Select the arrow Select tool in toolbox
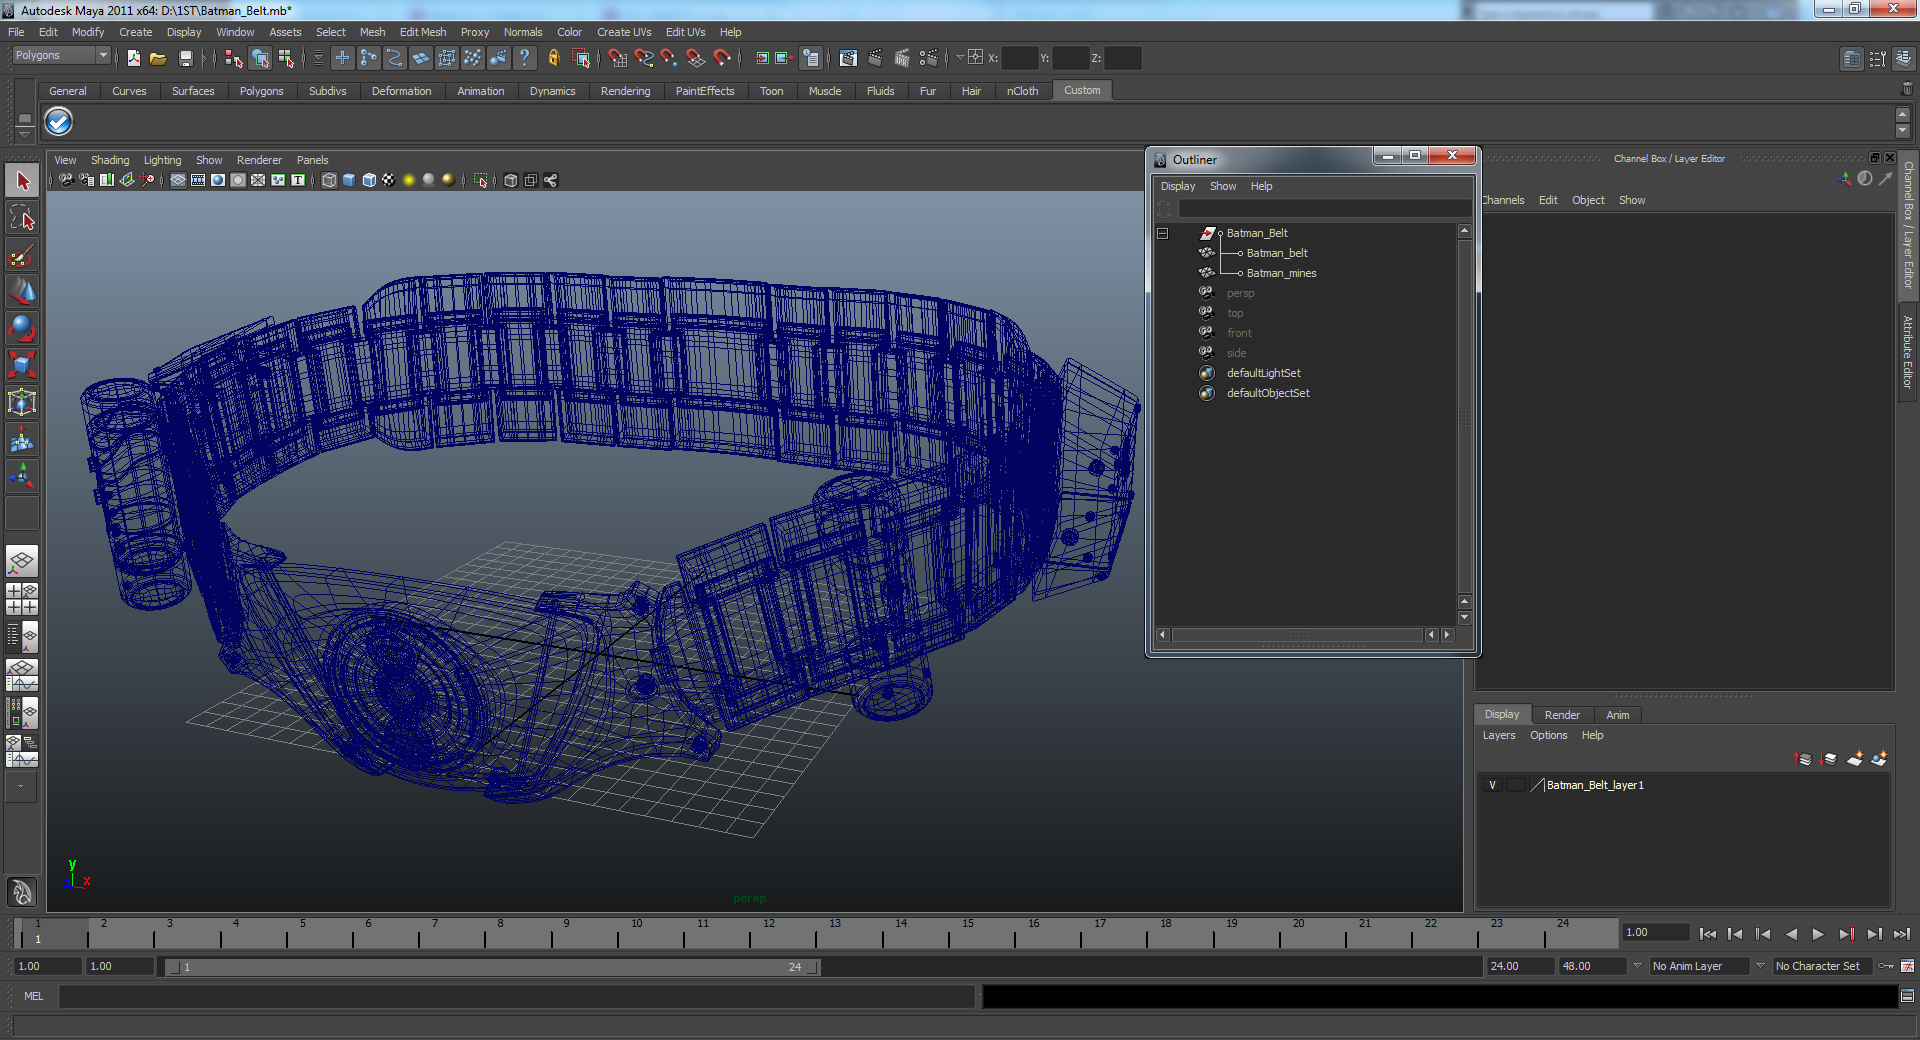Image resolution: width=1920 pixels, height=1040 pixels. click(x=22, y=181)
